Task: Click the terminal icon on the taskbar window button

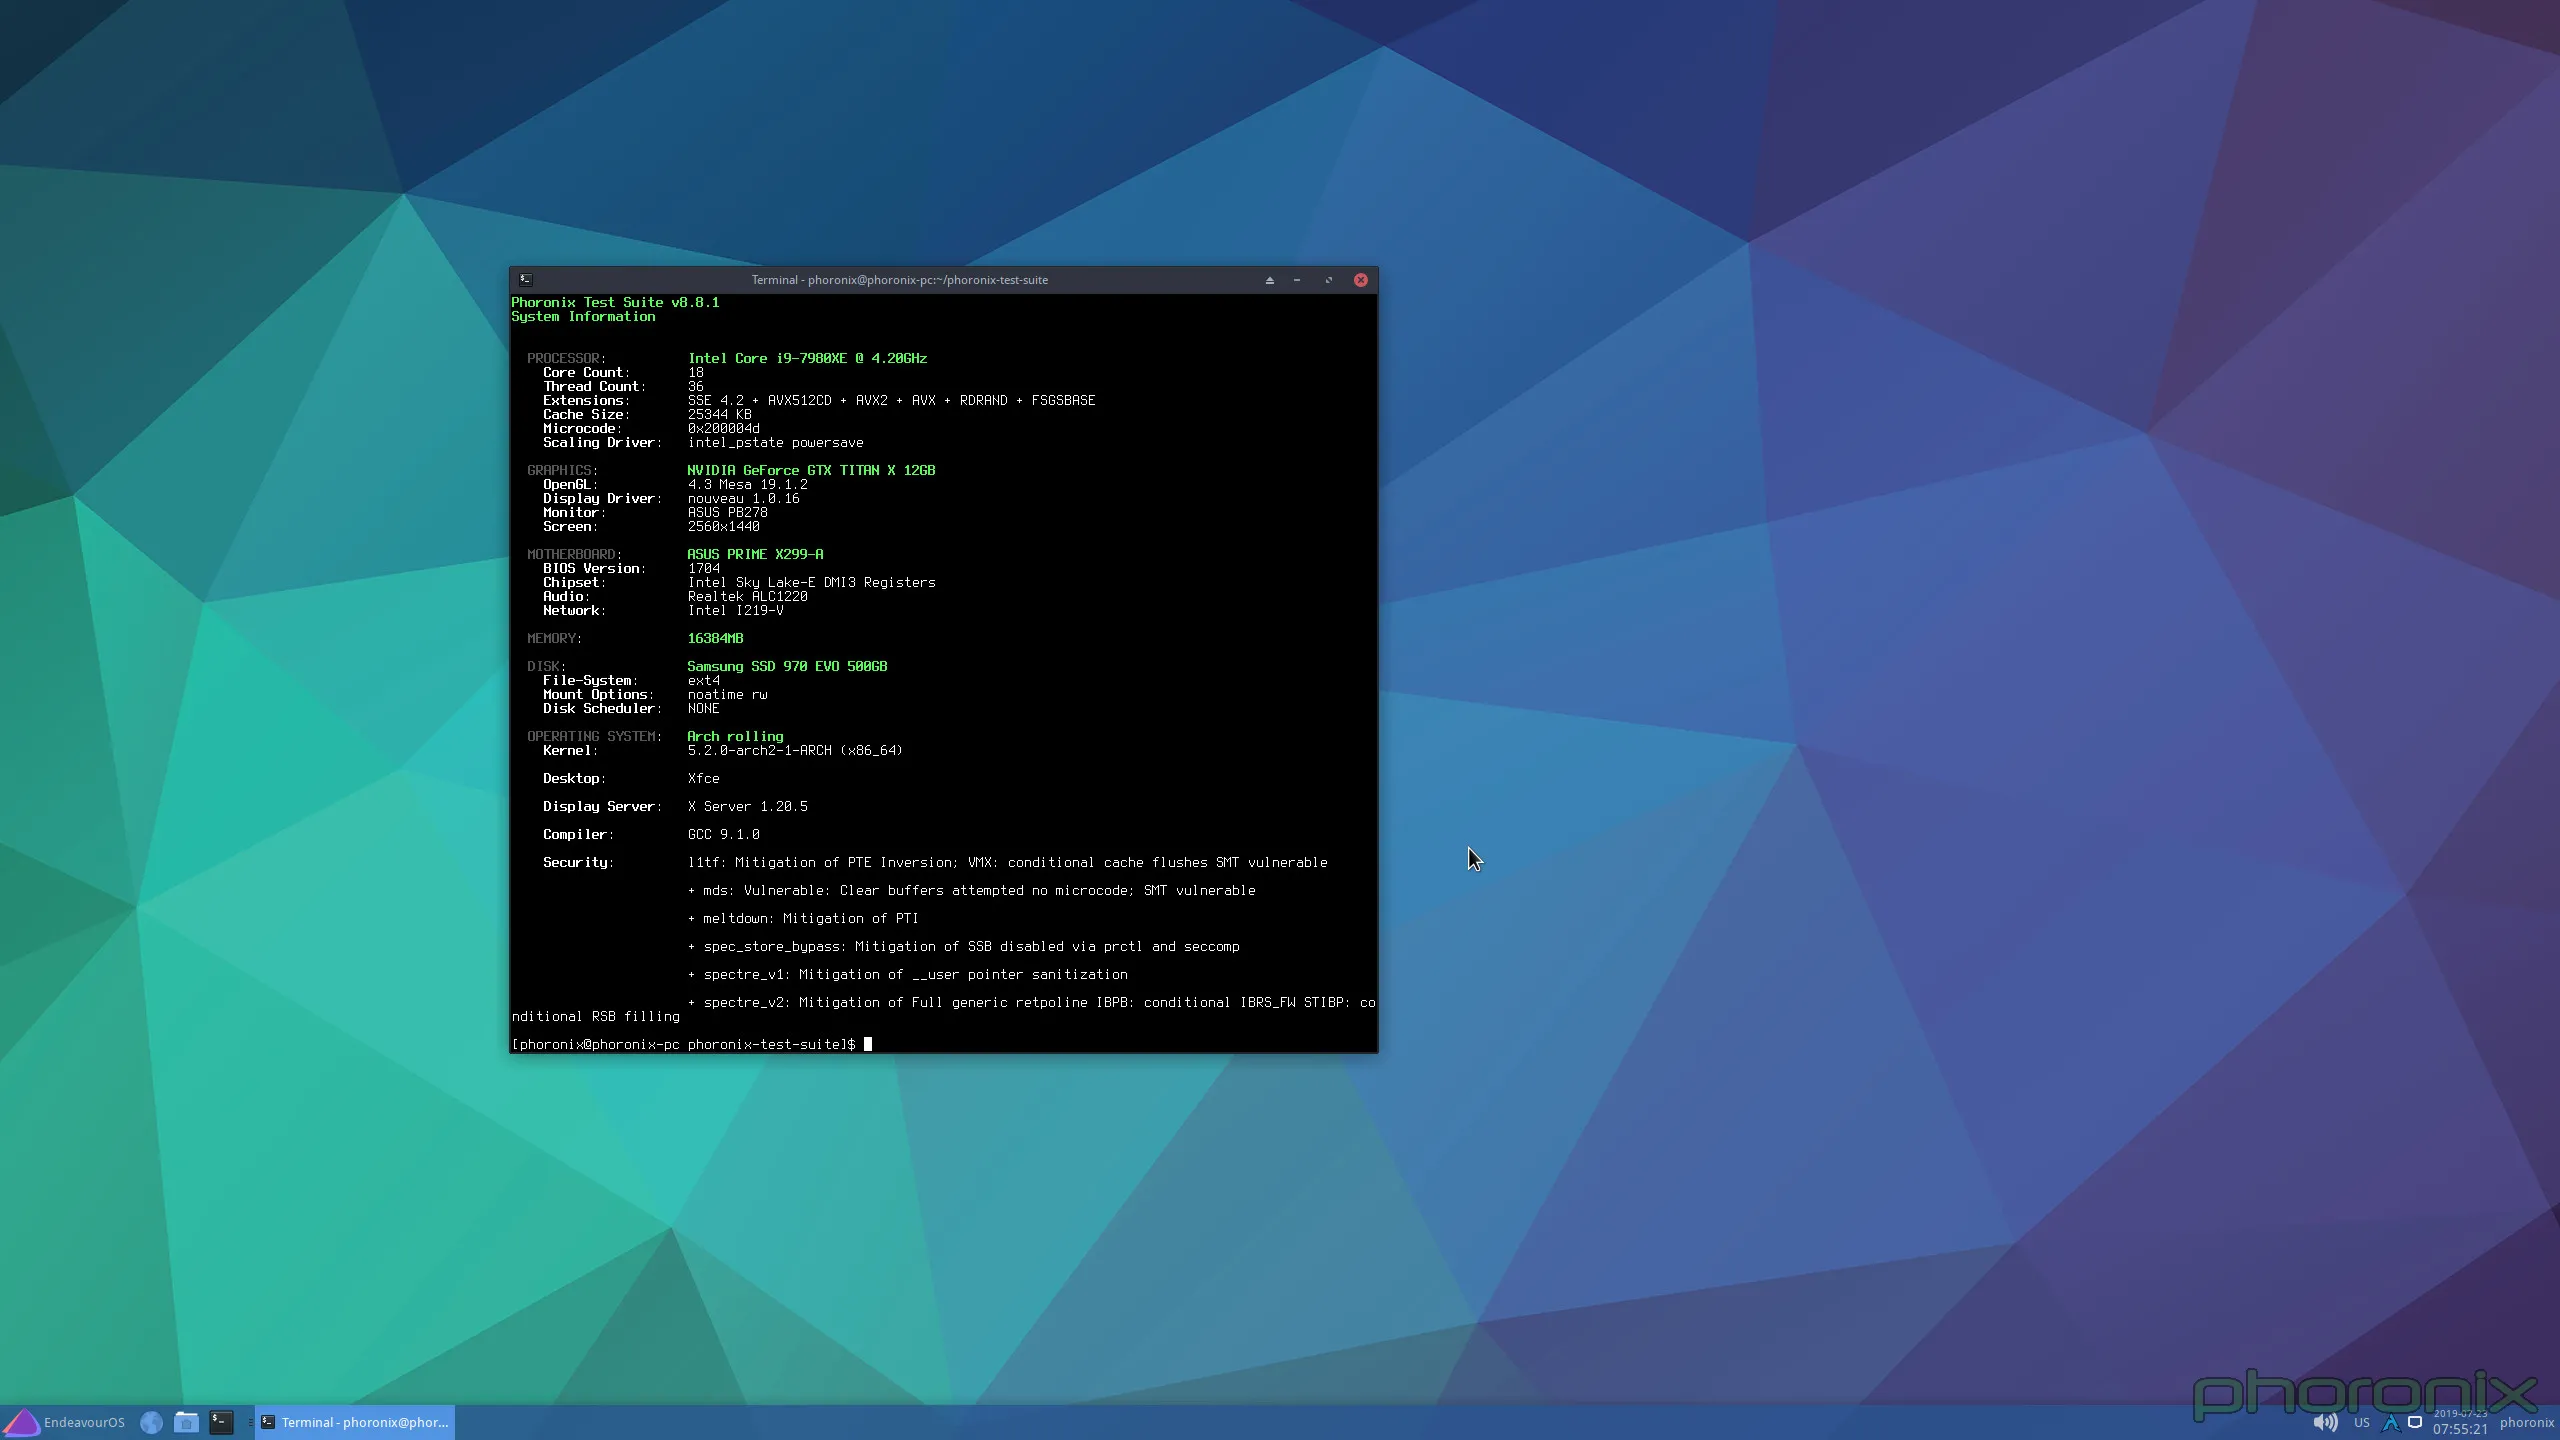Action: pos(267,1422)
